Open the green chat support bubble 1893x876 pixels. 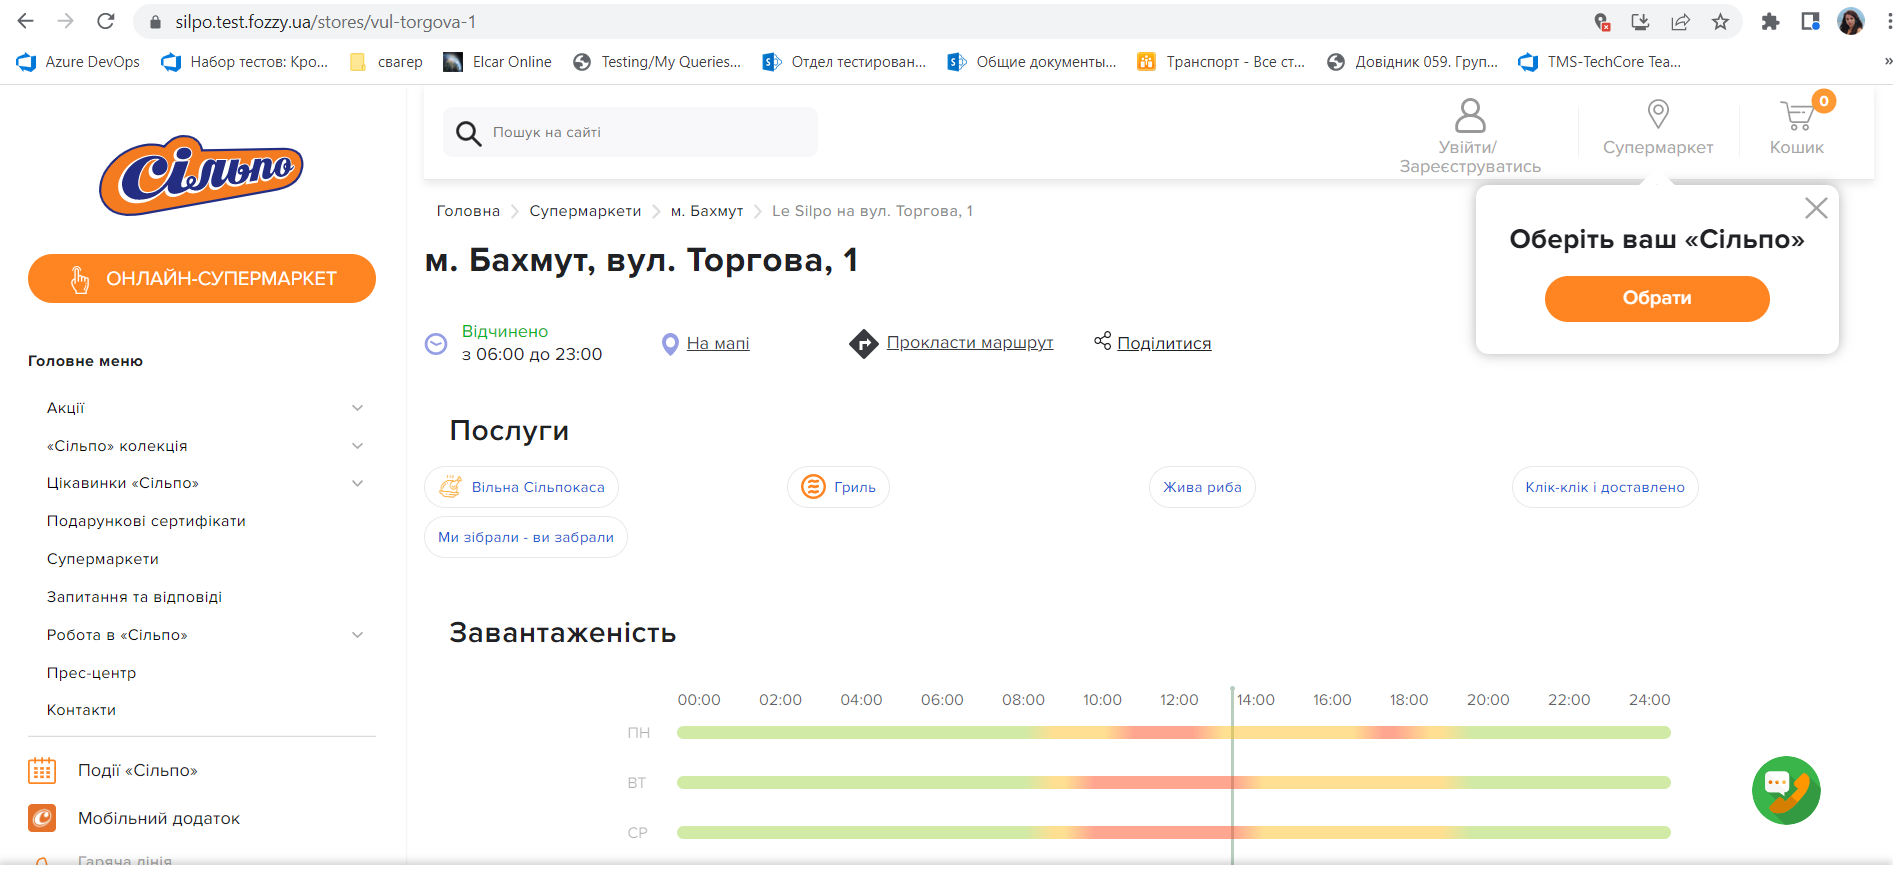pyautogui.click(x=1786, y=790)
